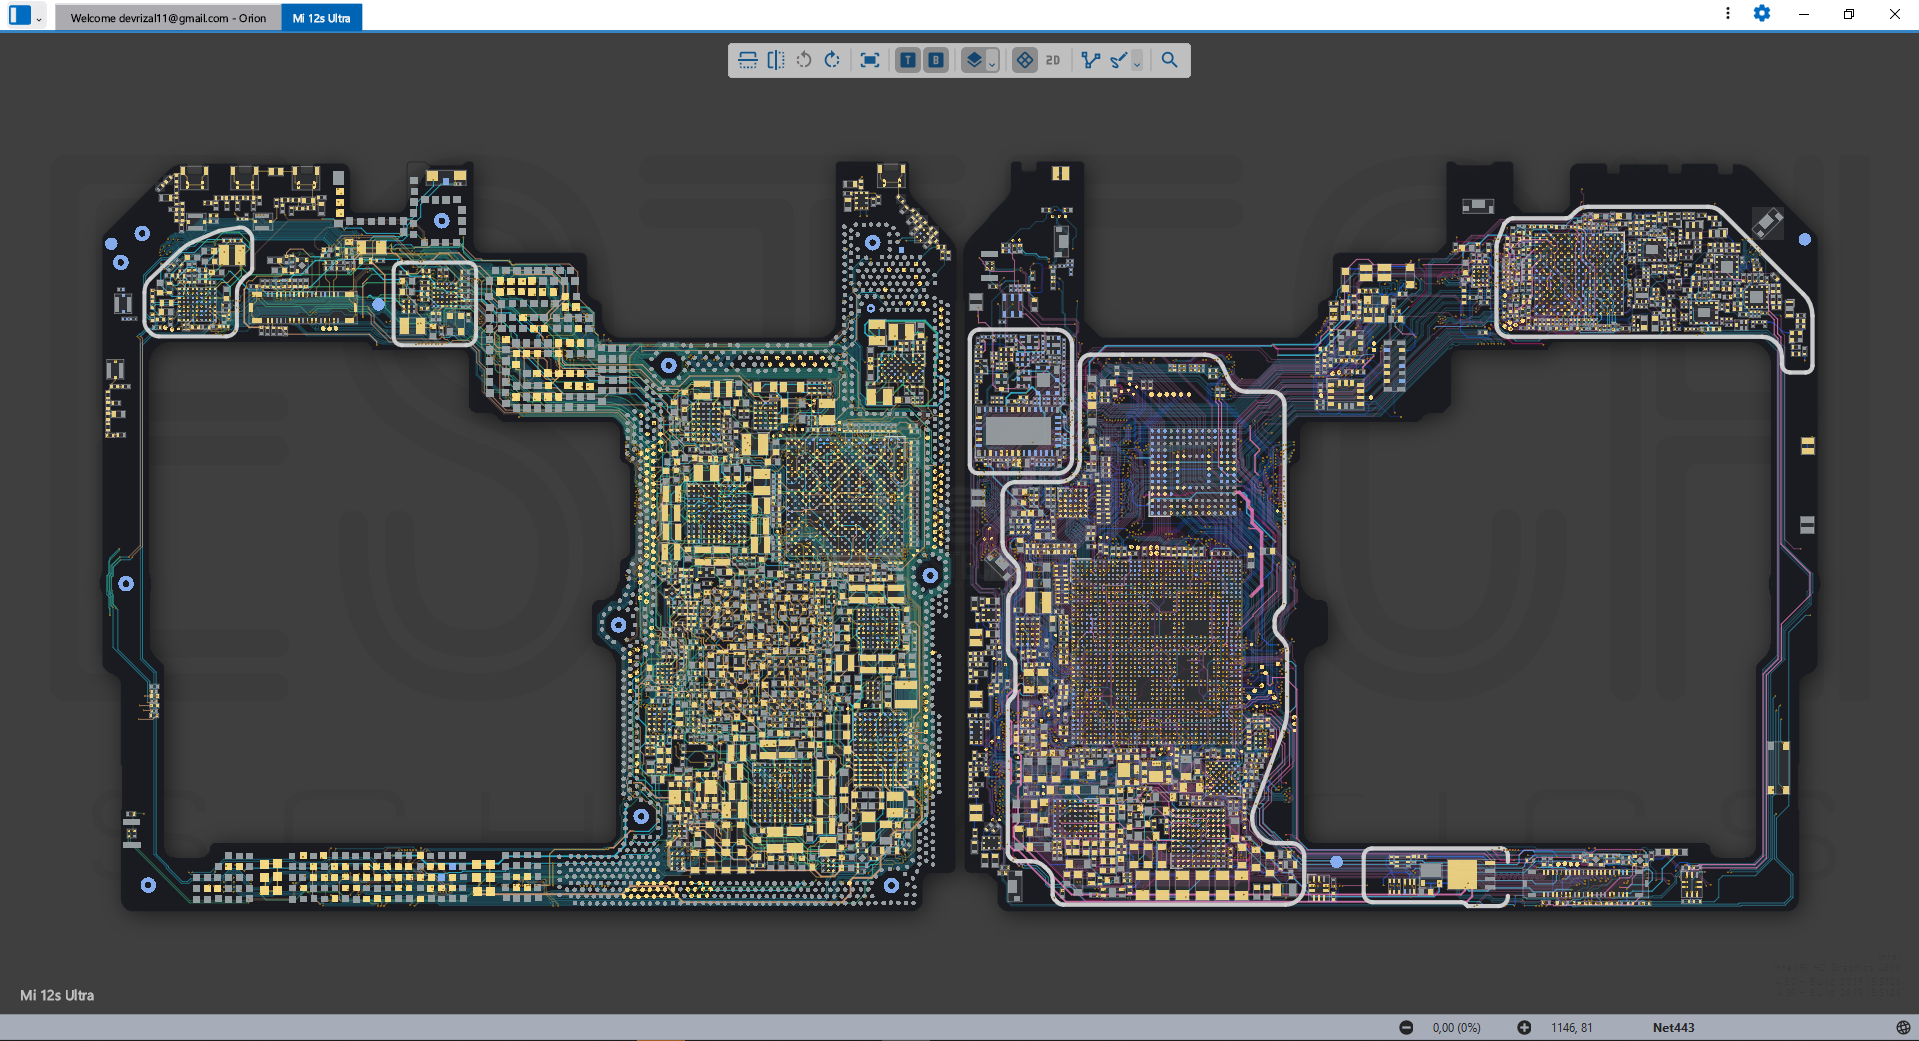This screenshot has height=1041, width=1919.
Task: Minimize the application window
Action: tap(1804, 14)
